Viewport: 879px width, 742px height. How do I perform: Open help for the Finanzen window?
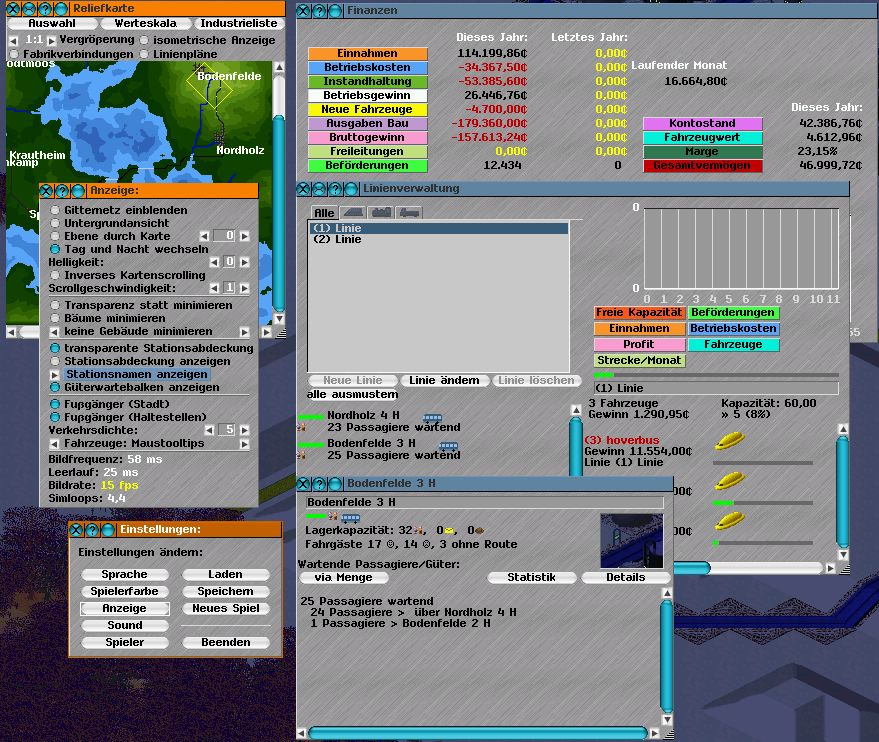[320, 10]
